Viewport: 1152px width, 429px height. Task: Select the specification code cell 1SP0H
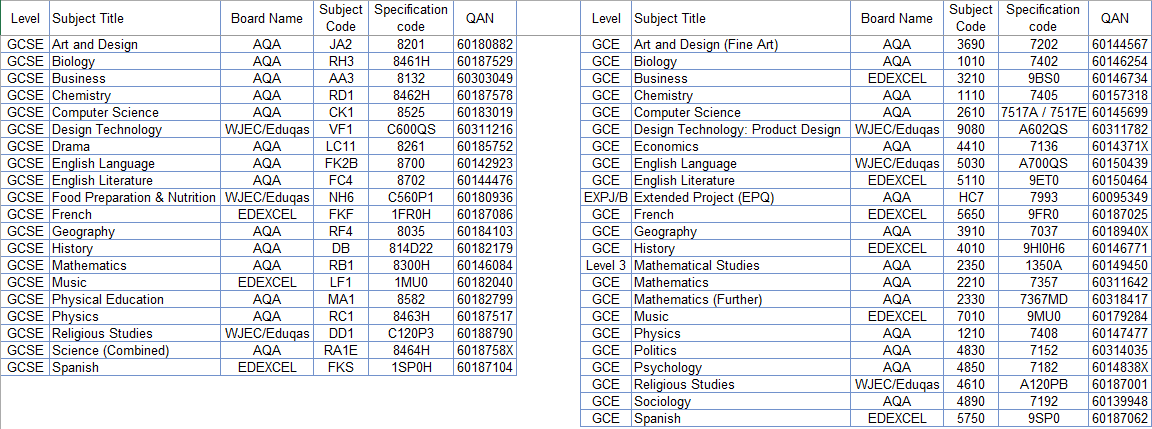[x=411, y=368]
